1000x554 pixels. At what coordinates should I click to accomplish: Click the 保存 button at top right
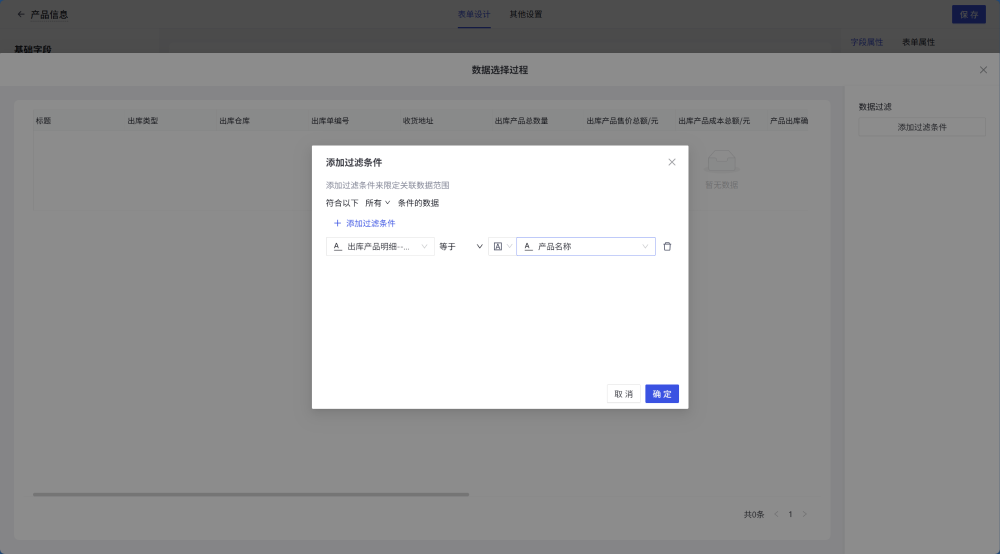(968, 15)
